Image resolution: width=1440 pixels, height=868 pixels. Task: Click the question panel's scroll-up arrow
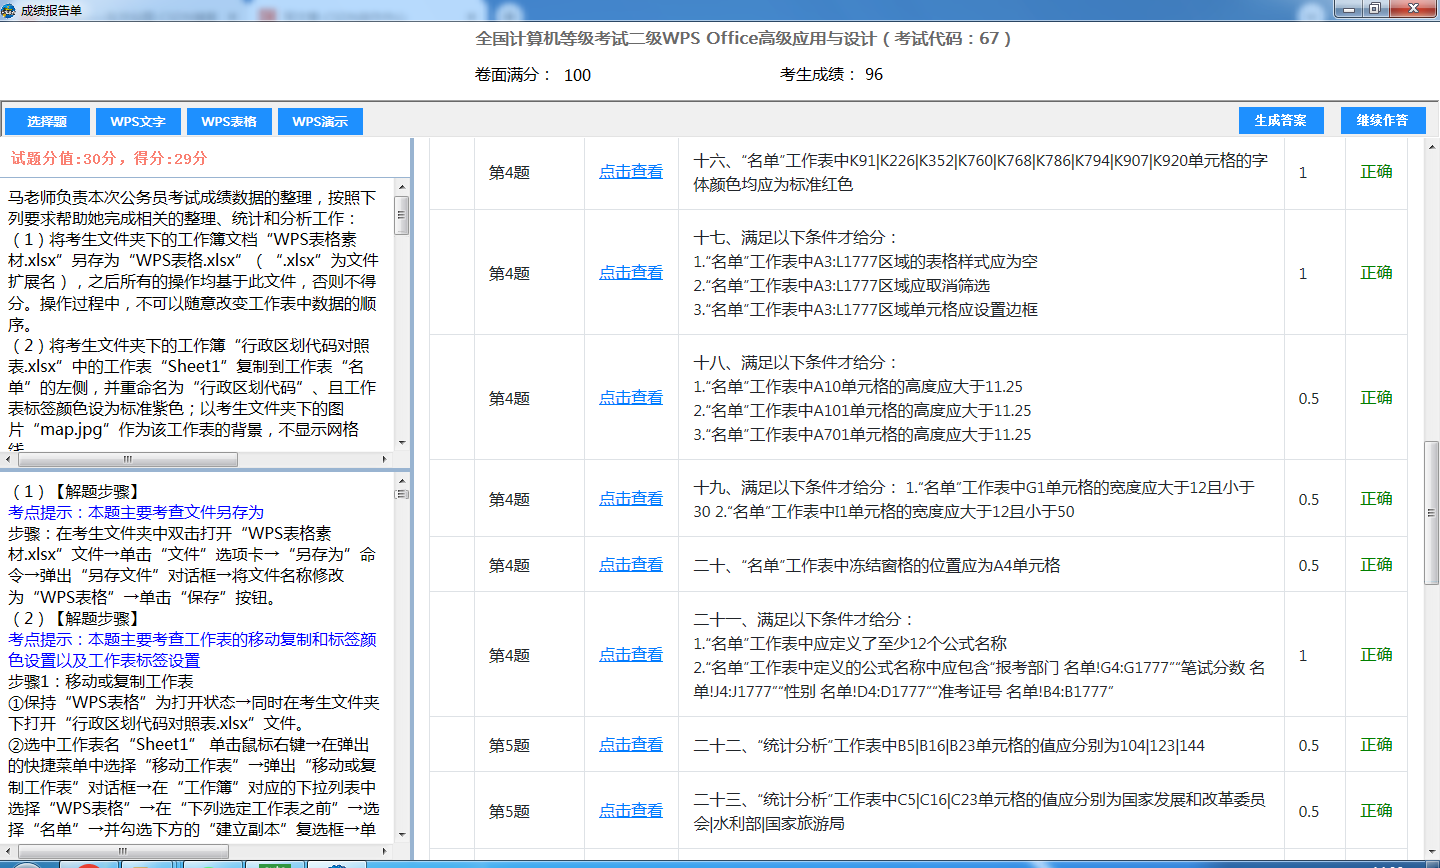(x=402, y=186)
